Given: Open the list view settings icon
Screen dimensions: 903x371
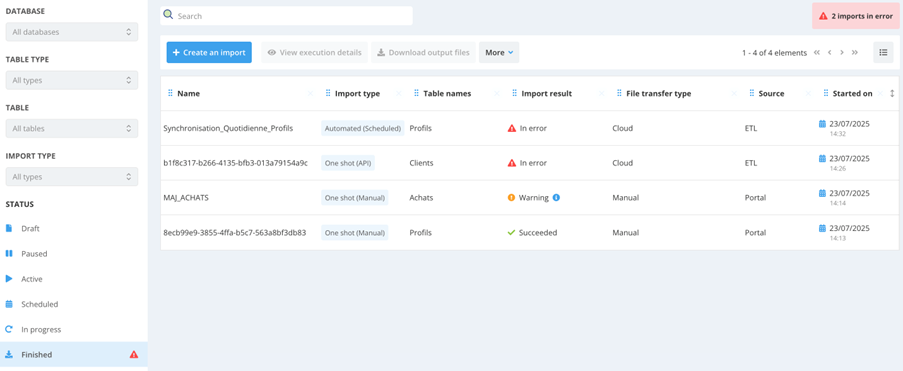Looking at the screenshot, I should tap(883, 52).
